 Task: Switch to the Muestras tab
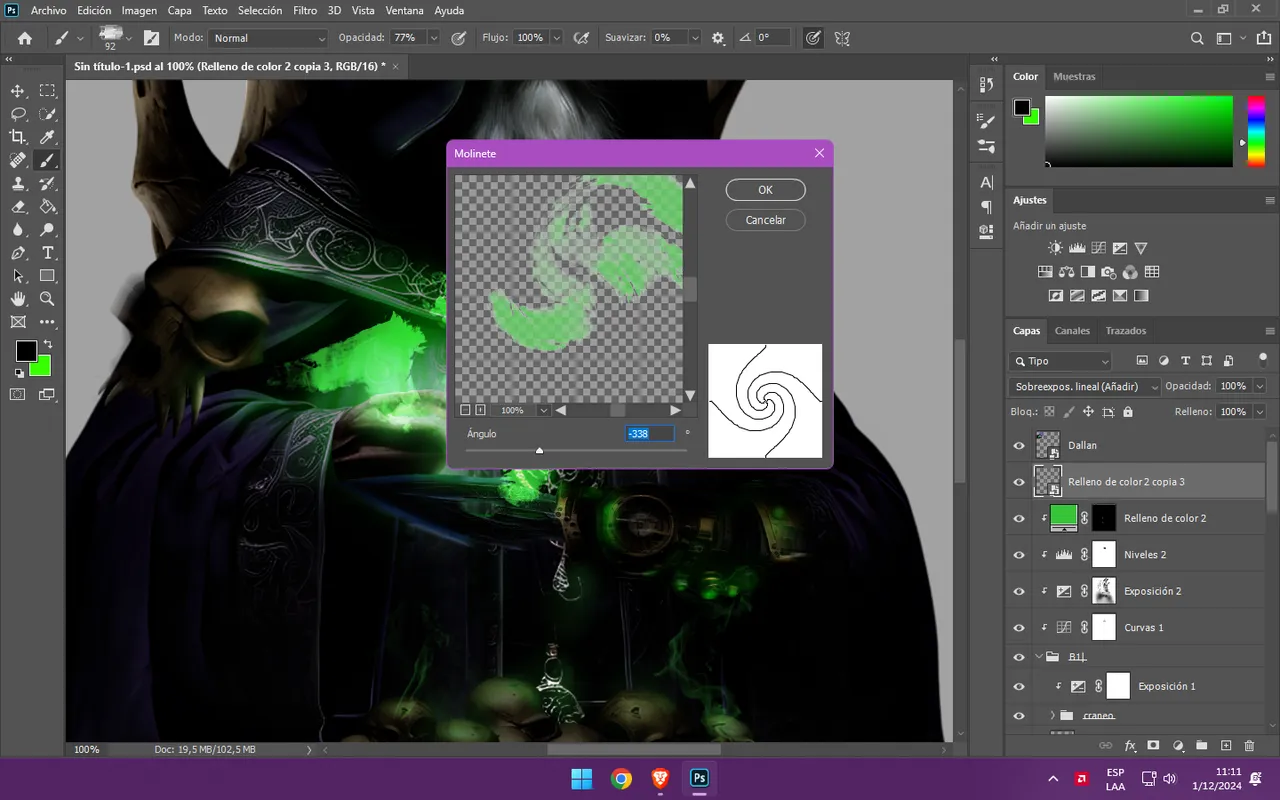click(1074, 76)
